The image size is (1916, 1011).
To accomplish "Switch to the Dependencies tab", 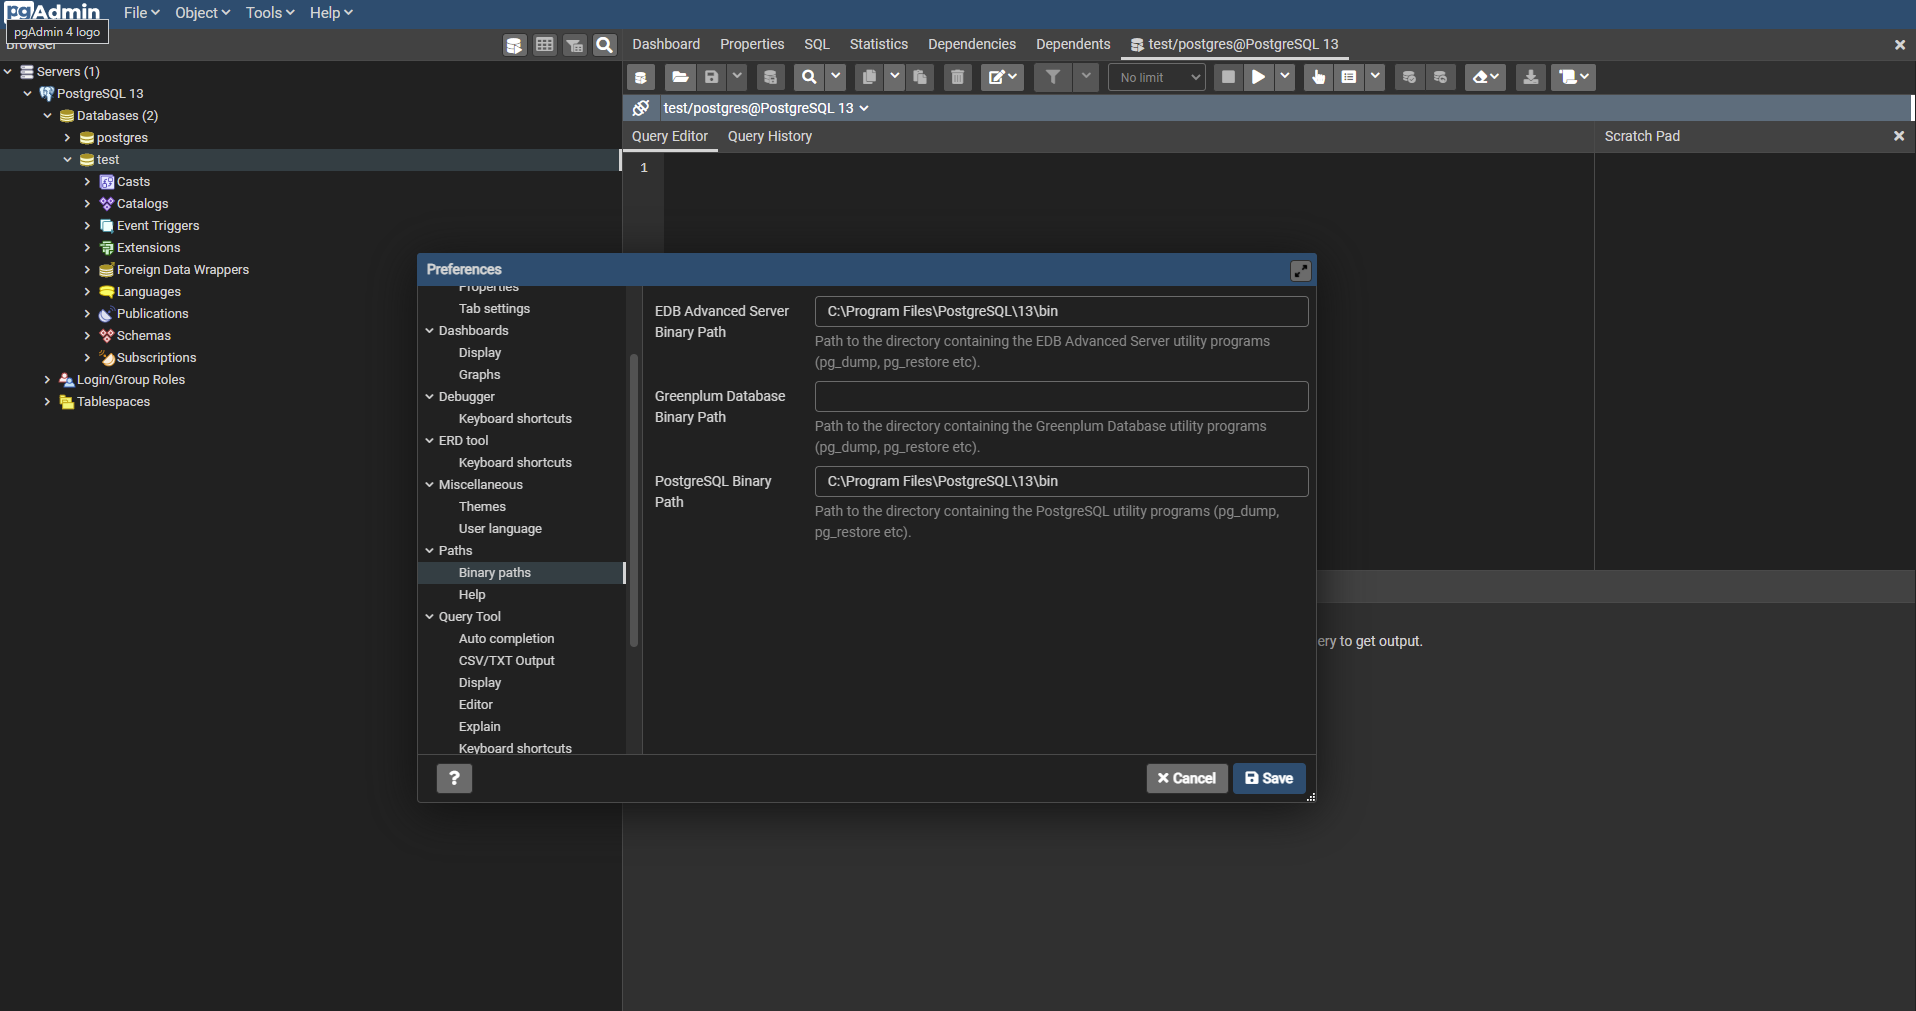I will coord(972,44).
